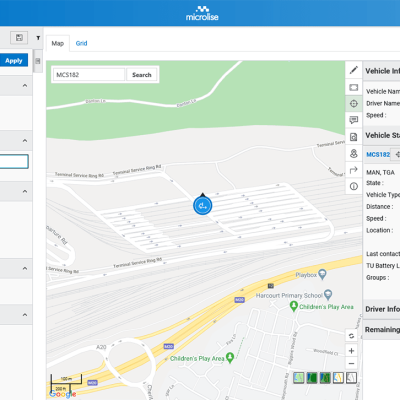400x400 pixels.
Task: Click the locate icon next to MCS182 link
Action: [x=397, y=154]
